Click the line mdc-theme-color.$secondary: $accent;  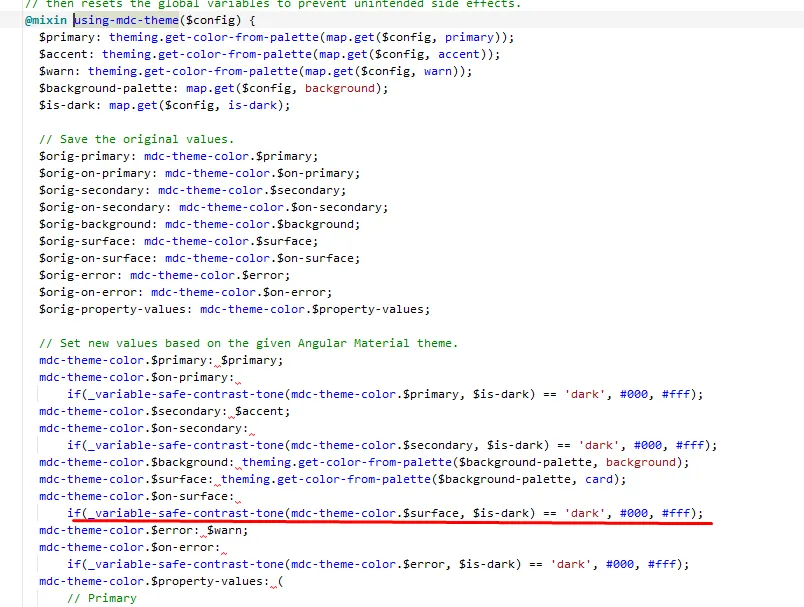(x=165, y=411)
